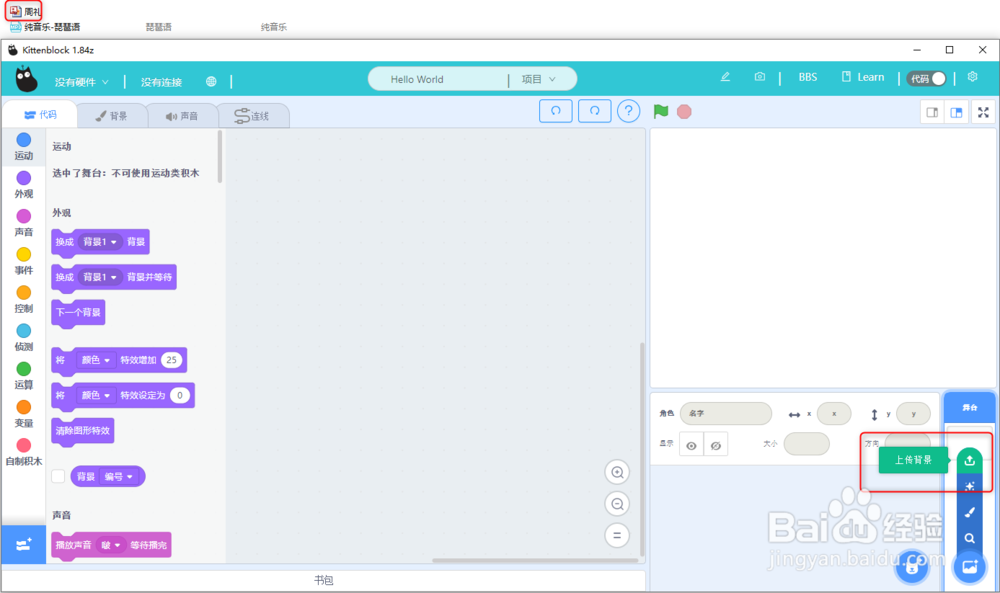This screenshot has width=1000, height=593.
Task: Click the redo arrow button
Action: point(594,111)
